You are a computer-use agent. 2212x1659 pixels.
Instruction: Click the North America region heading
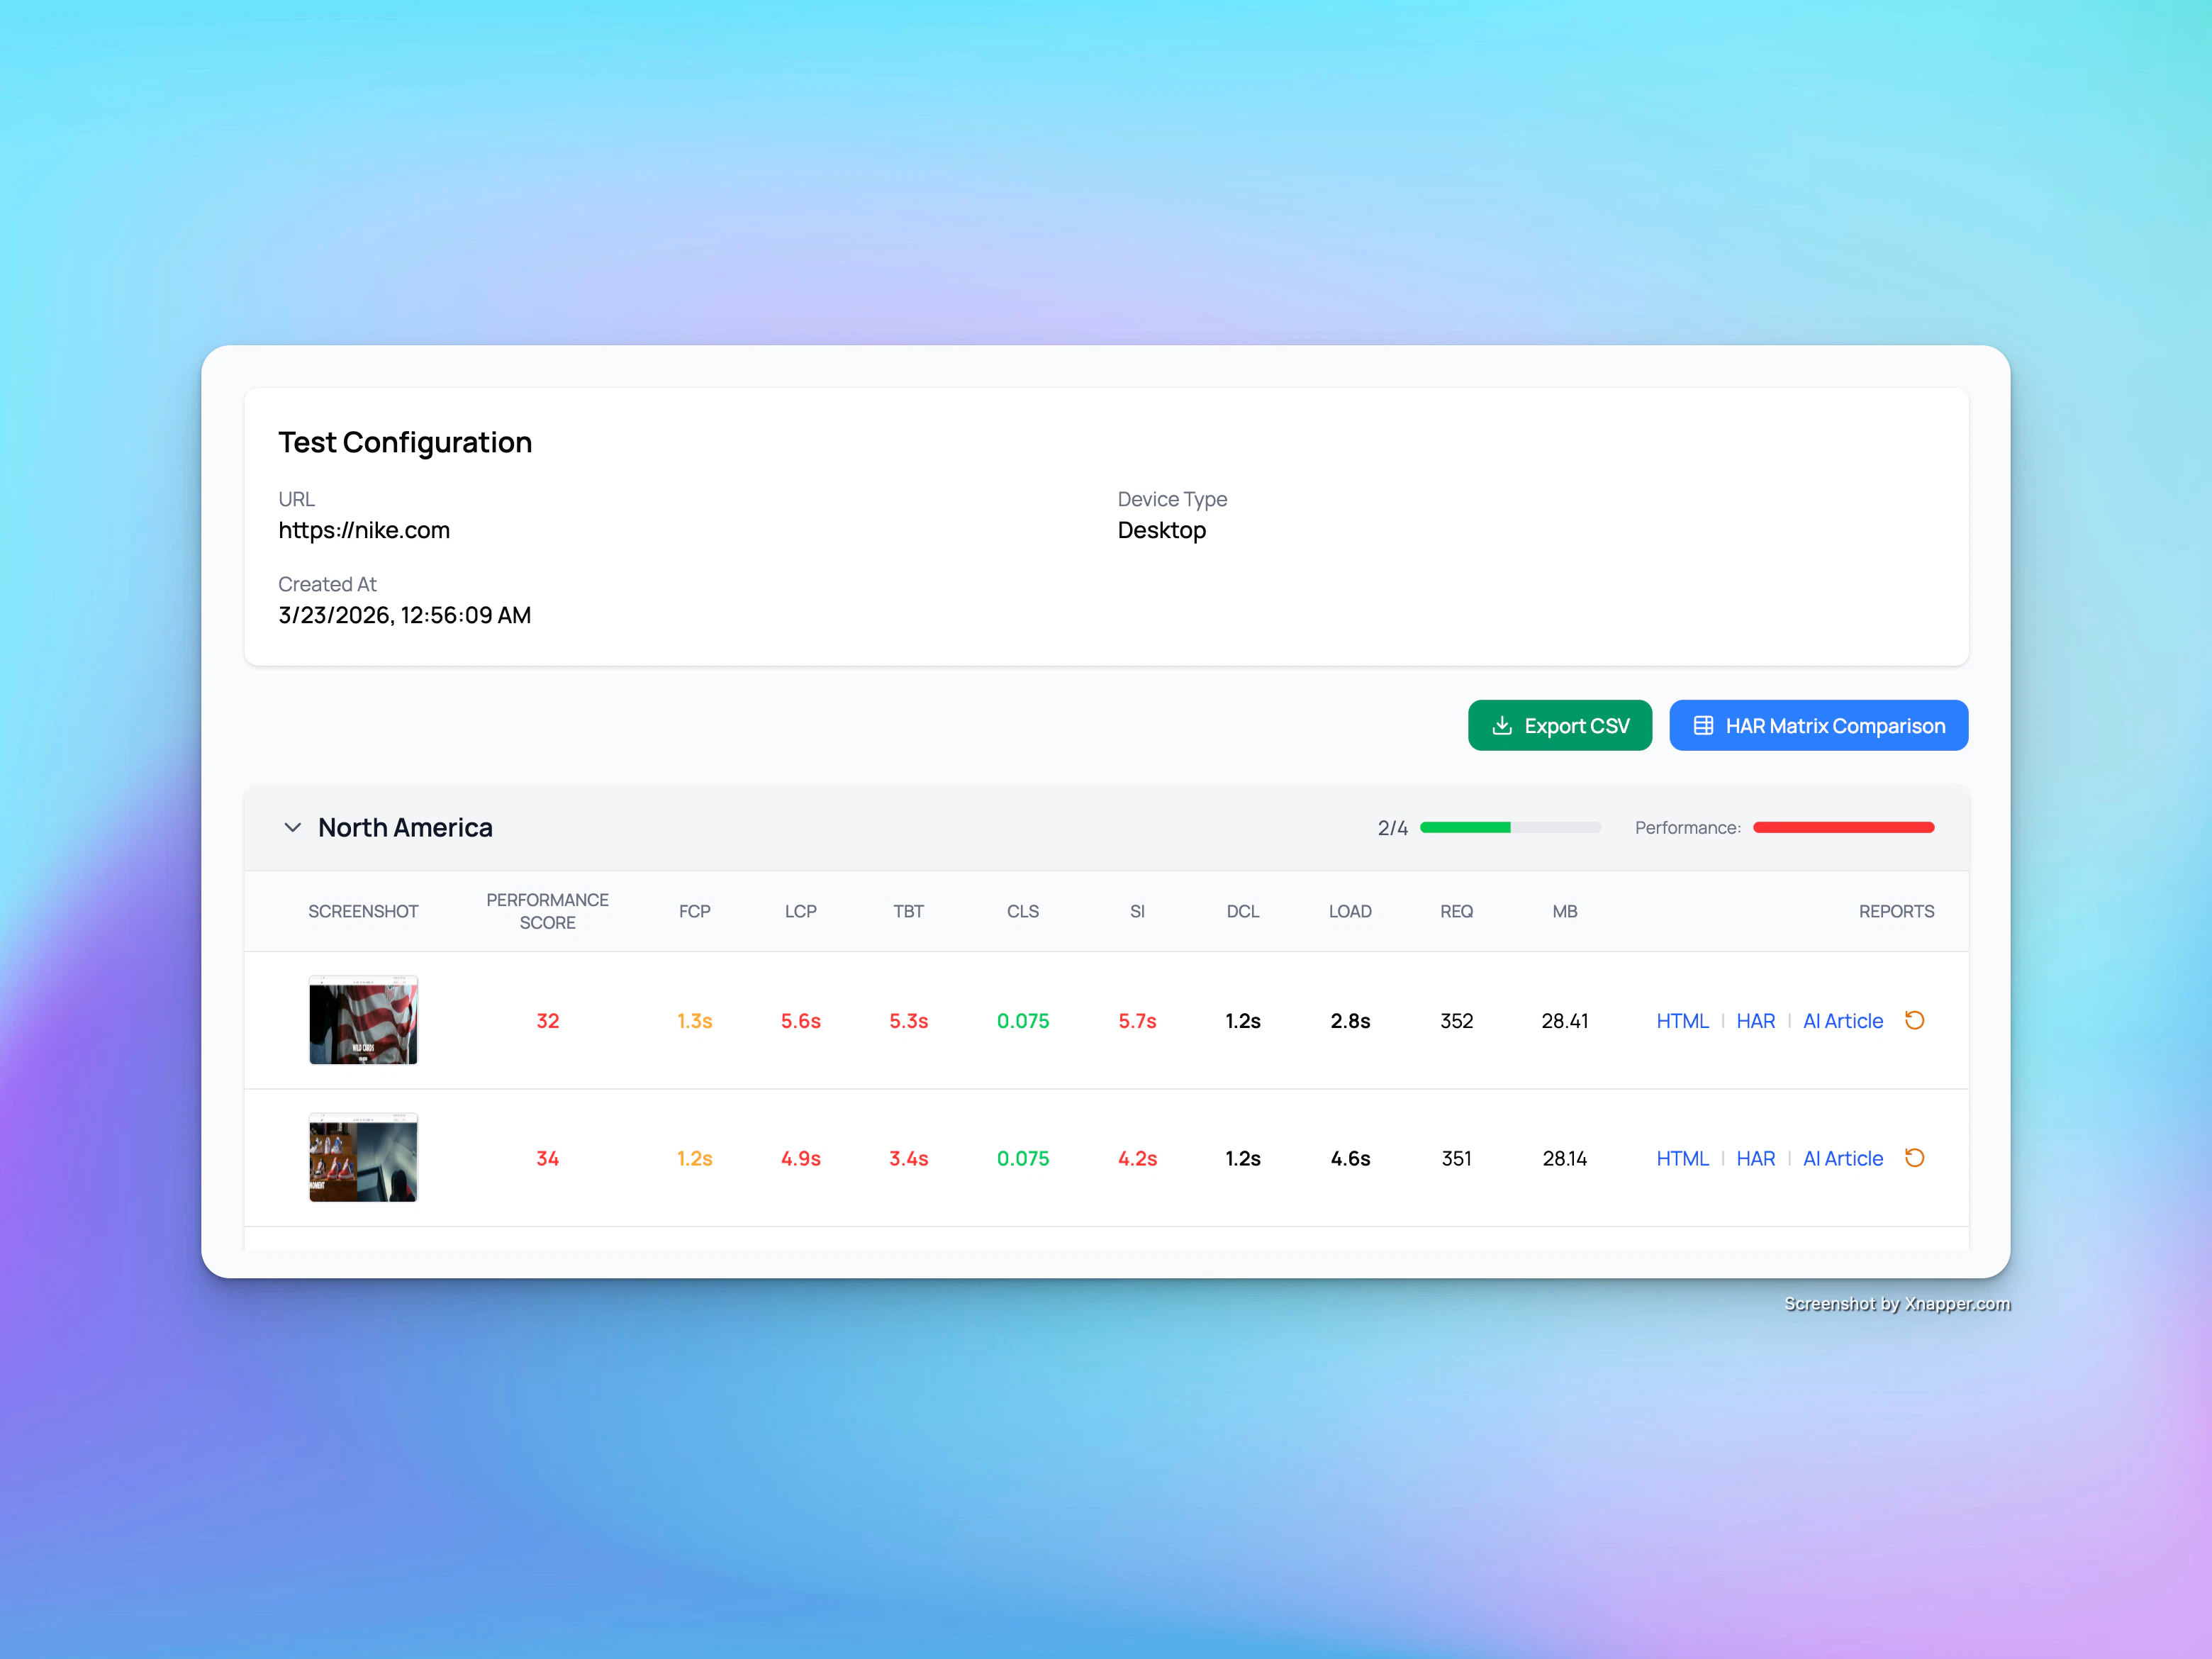(405, 828)
